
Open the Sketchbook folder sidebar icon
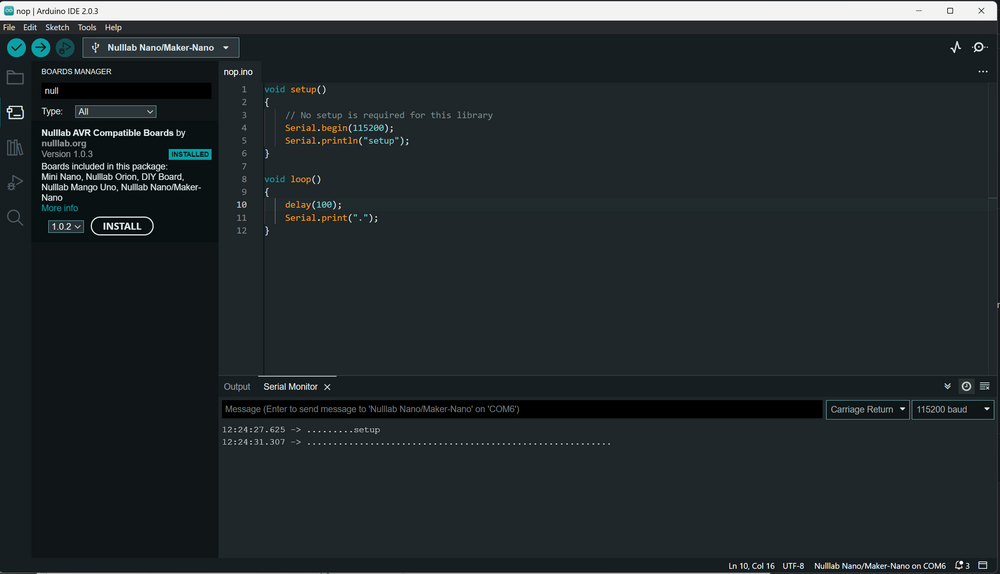click(x=15, y=78)
